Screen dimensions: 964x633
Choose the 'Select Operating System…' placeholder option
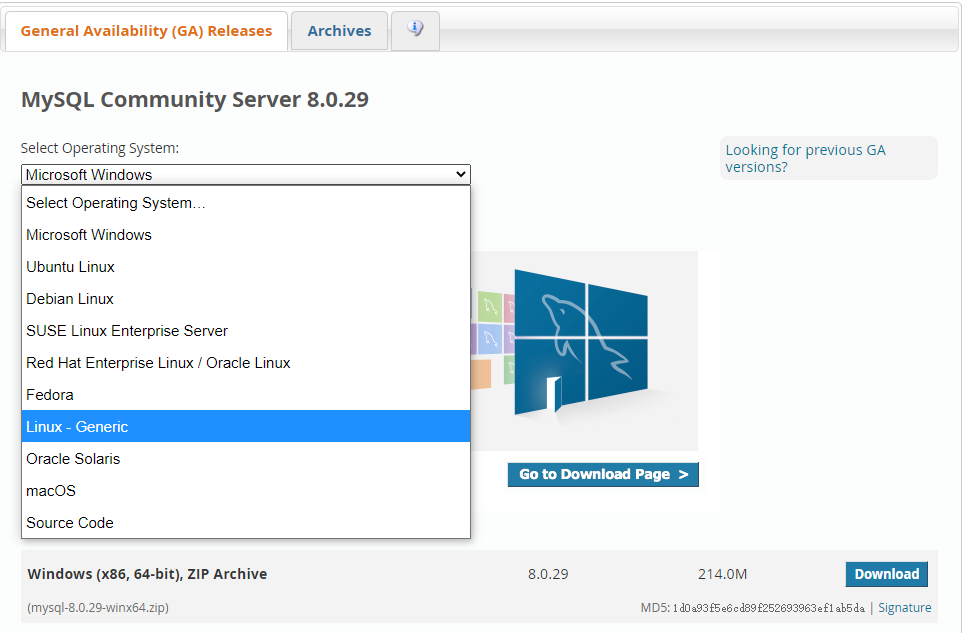pos(246,203)
